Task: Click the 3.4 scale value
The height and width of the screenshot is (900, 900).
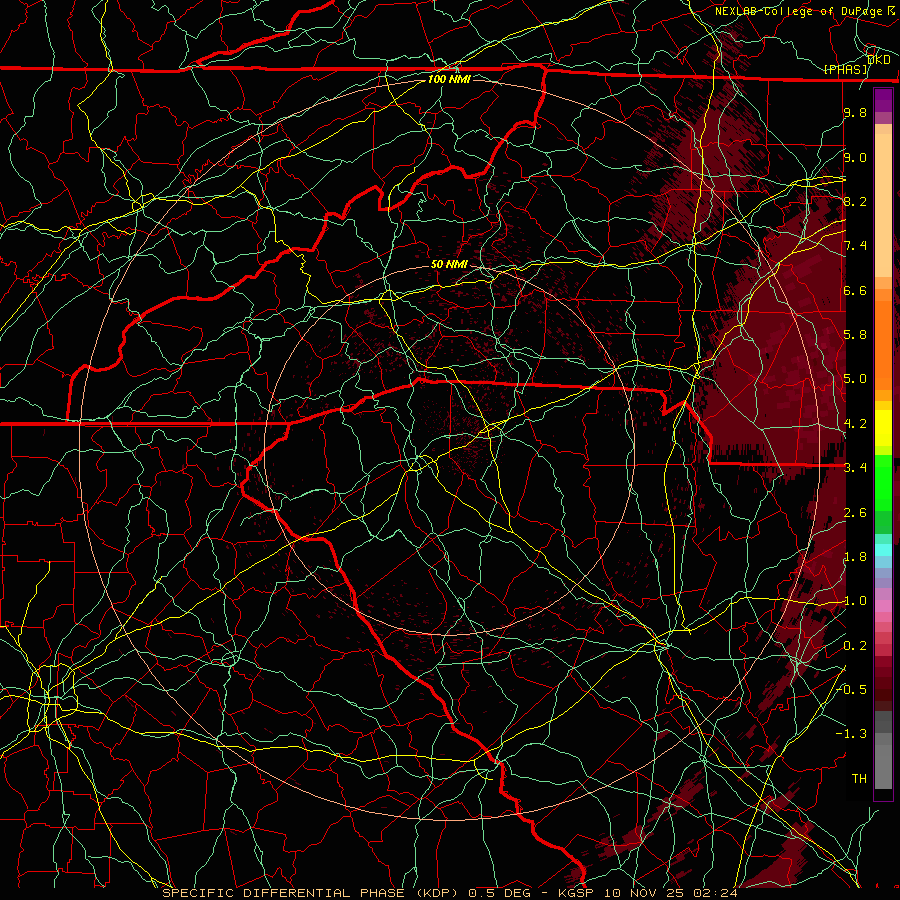Action: coord(855,468)
